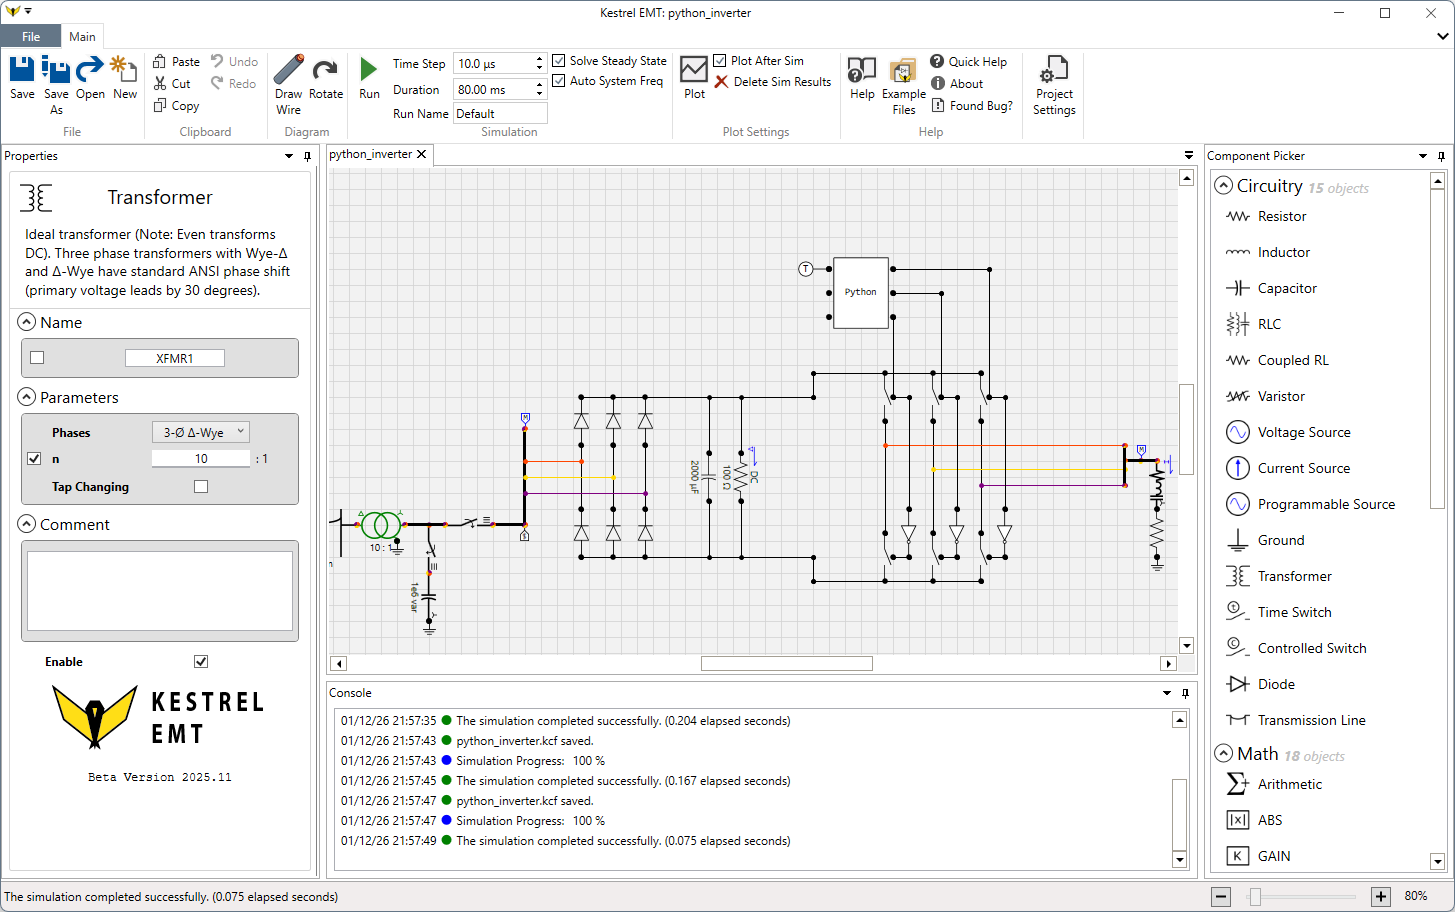Open Project Settings
1455x912 pixels.
point(1054,70)
